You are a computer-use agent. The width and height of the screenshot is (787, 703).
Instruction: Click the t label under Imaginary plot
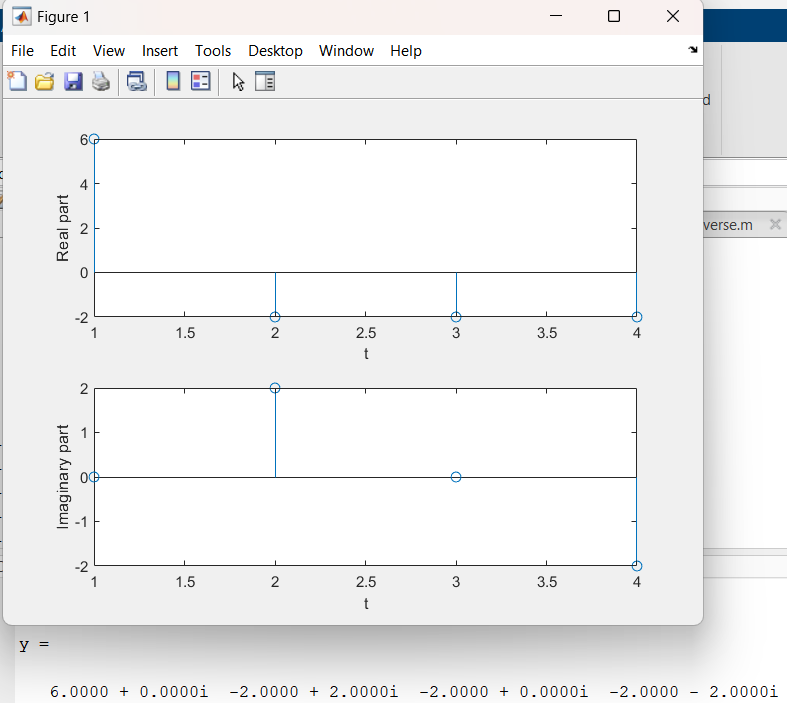(366, 603)
